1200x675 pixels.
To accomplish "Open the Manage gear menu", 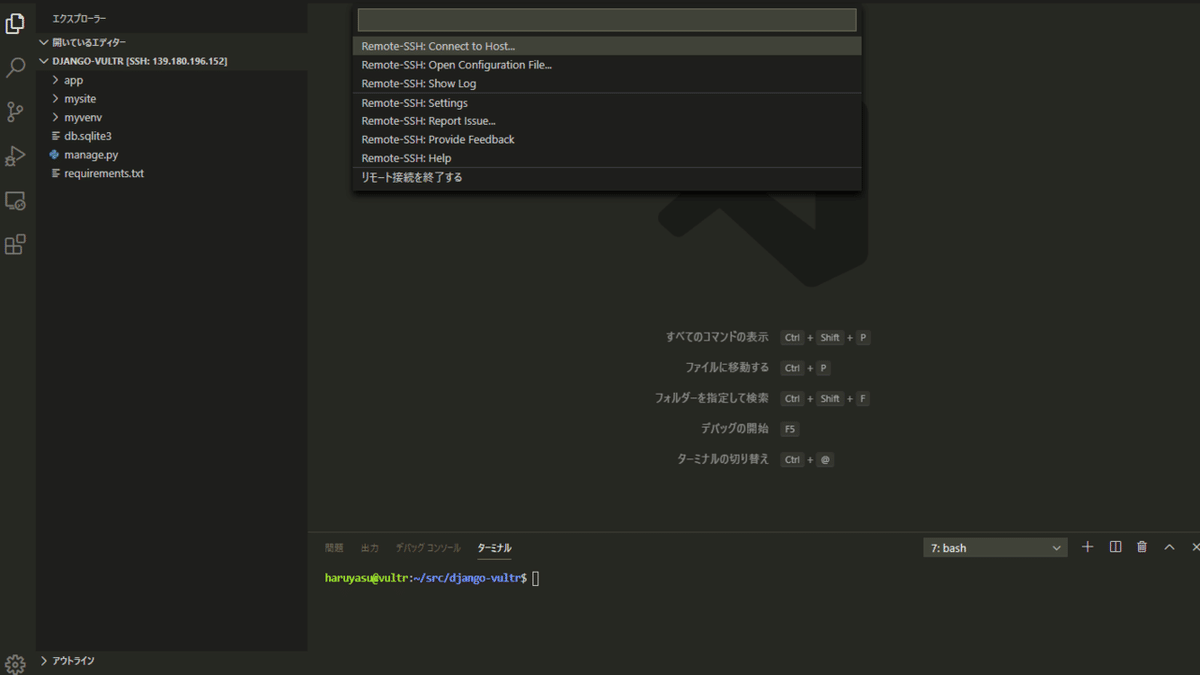I will (15, 664).
